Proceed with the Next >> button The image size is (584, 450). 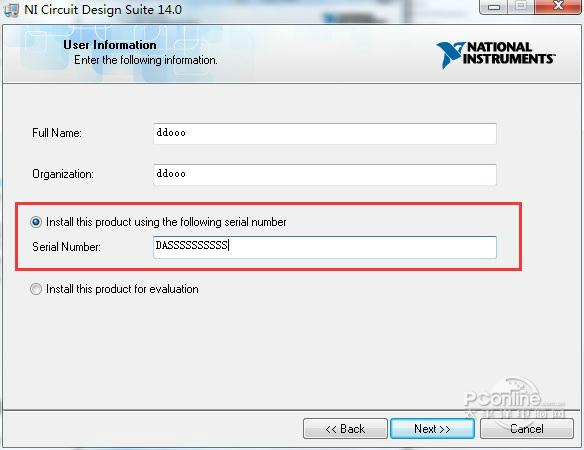coord(432,429)
